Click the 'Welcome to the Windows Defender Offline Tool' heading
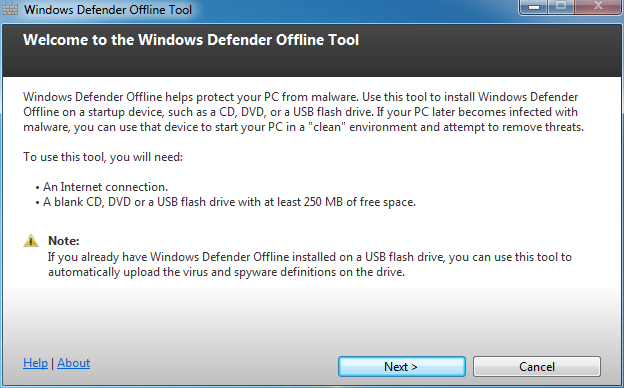Screen dimensions: 624x388 (x=191, y=40)
